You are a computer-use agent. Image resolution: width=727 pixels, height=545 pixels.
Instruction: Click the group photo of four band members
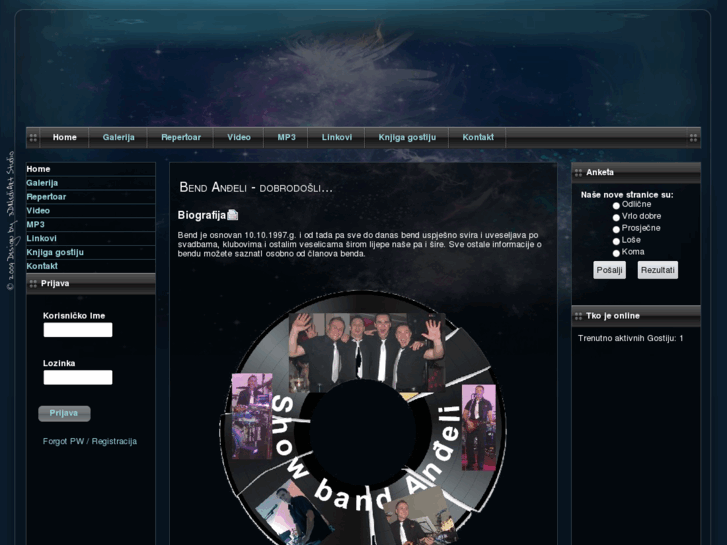coord(367,353)
